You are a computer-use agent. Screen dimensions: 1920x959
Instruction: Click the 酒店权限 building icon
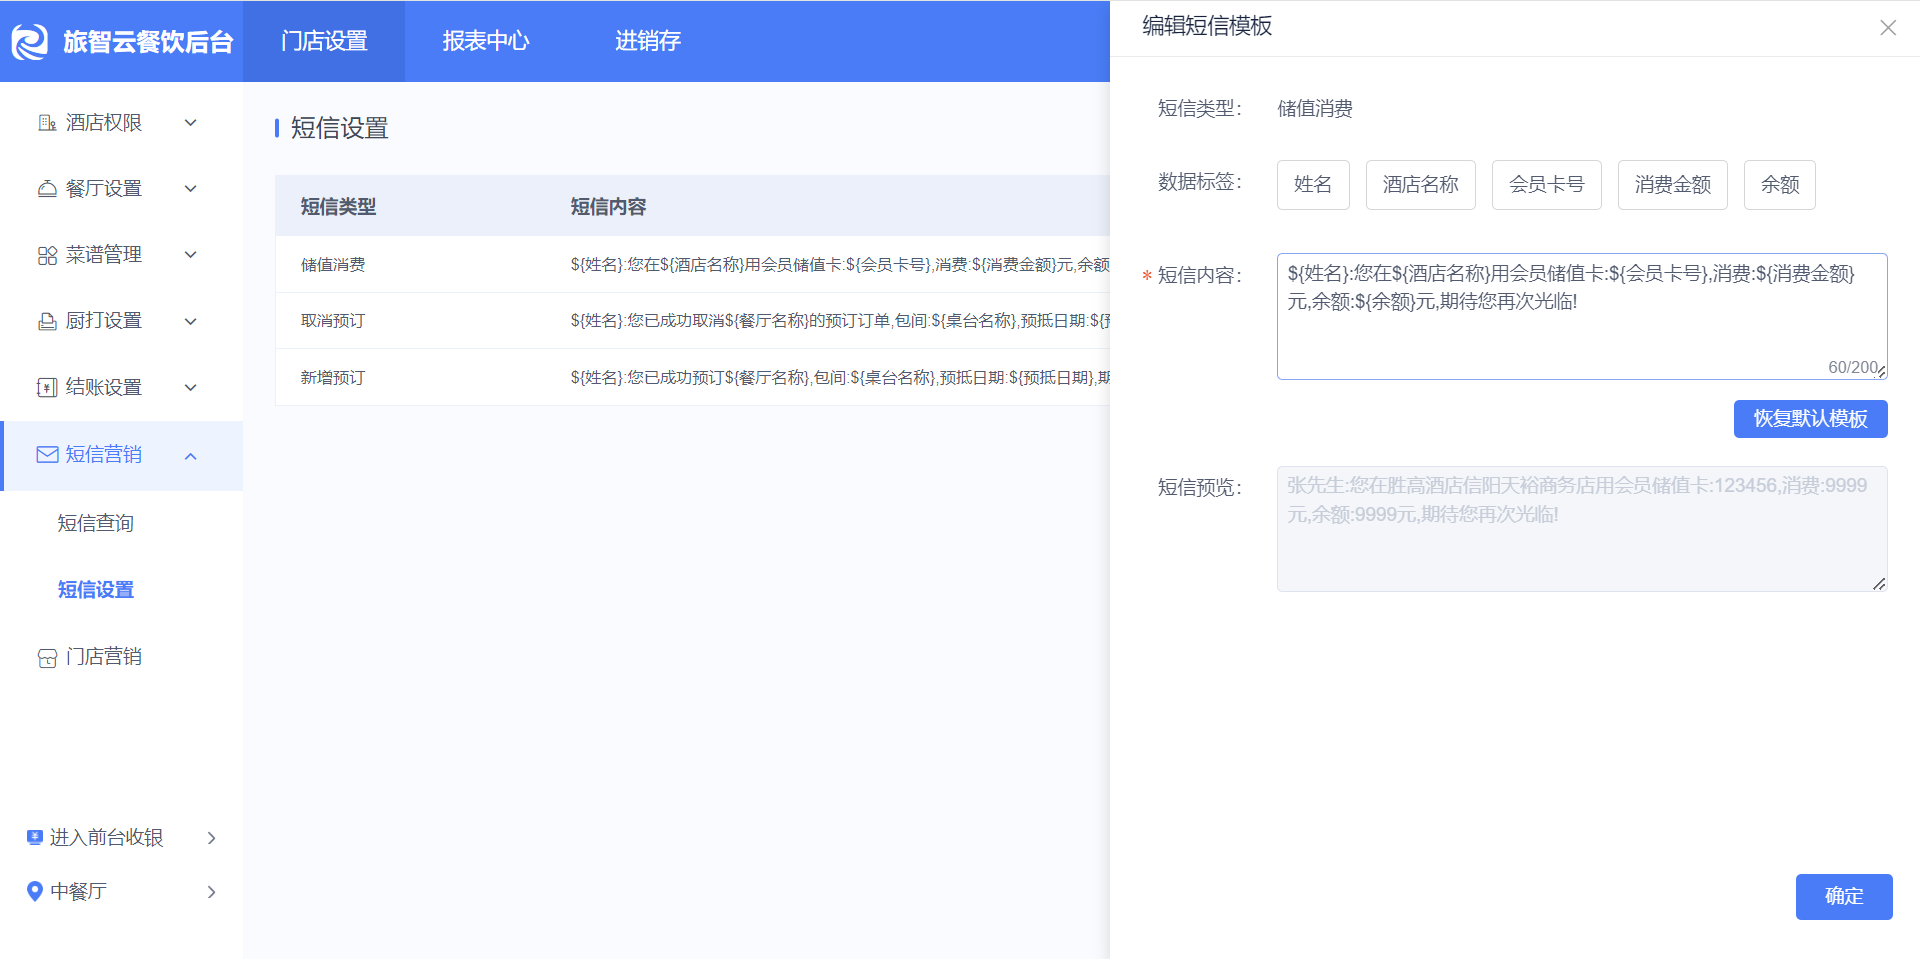click(x=47, y=123)
